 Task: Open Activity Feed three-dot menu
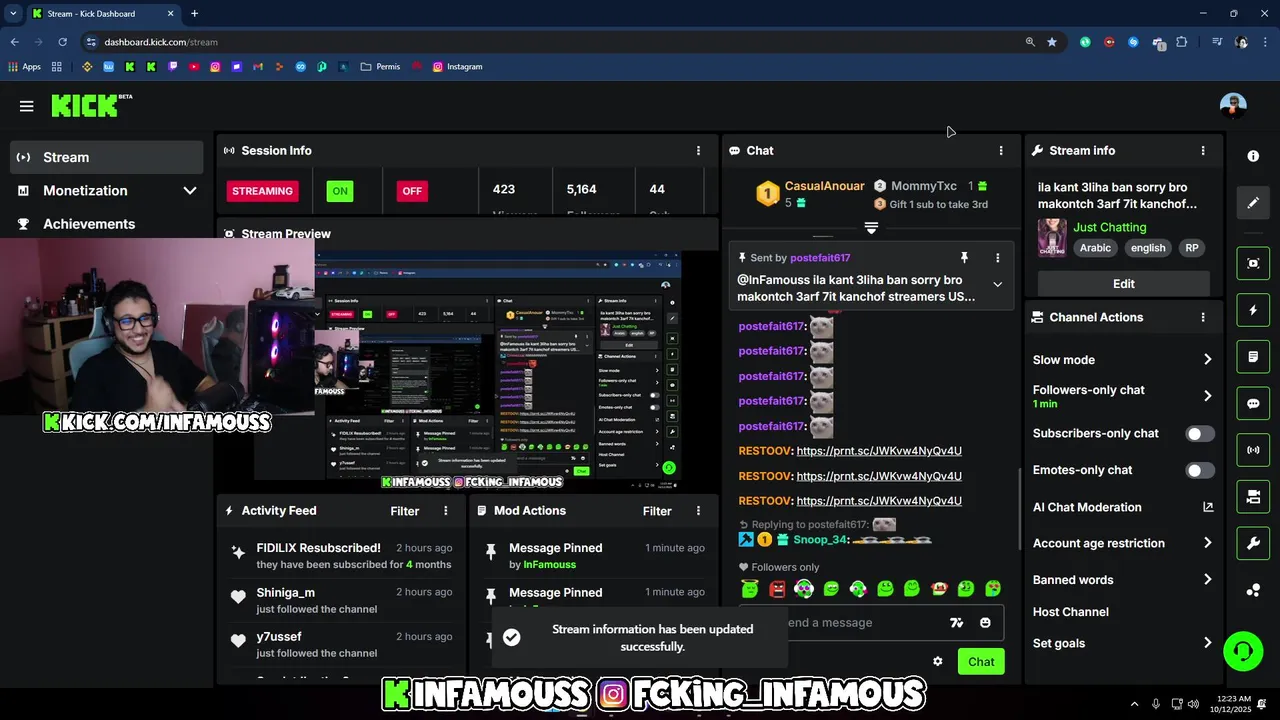point(446,510)
